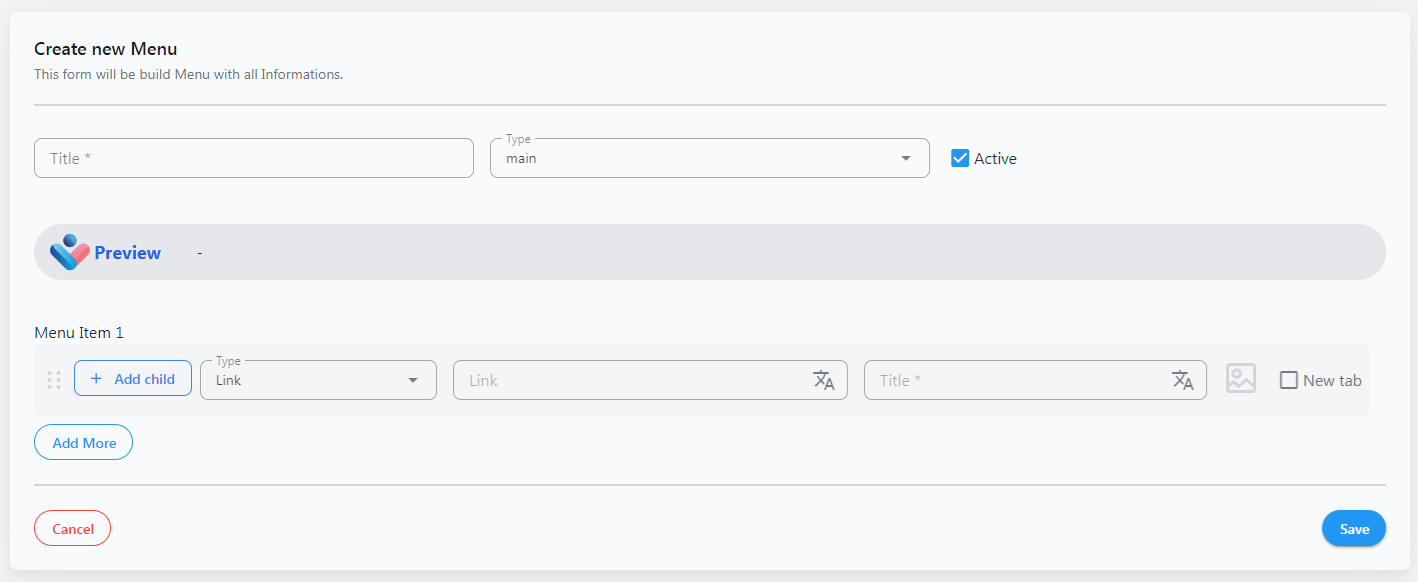Grab the drag handle dots of Menu Item 1
The width and height of the screenshot is (1418, 582).
point(54,380)
